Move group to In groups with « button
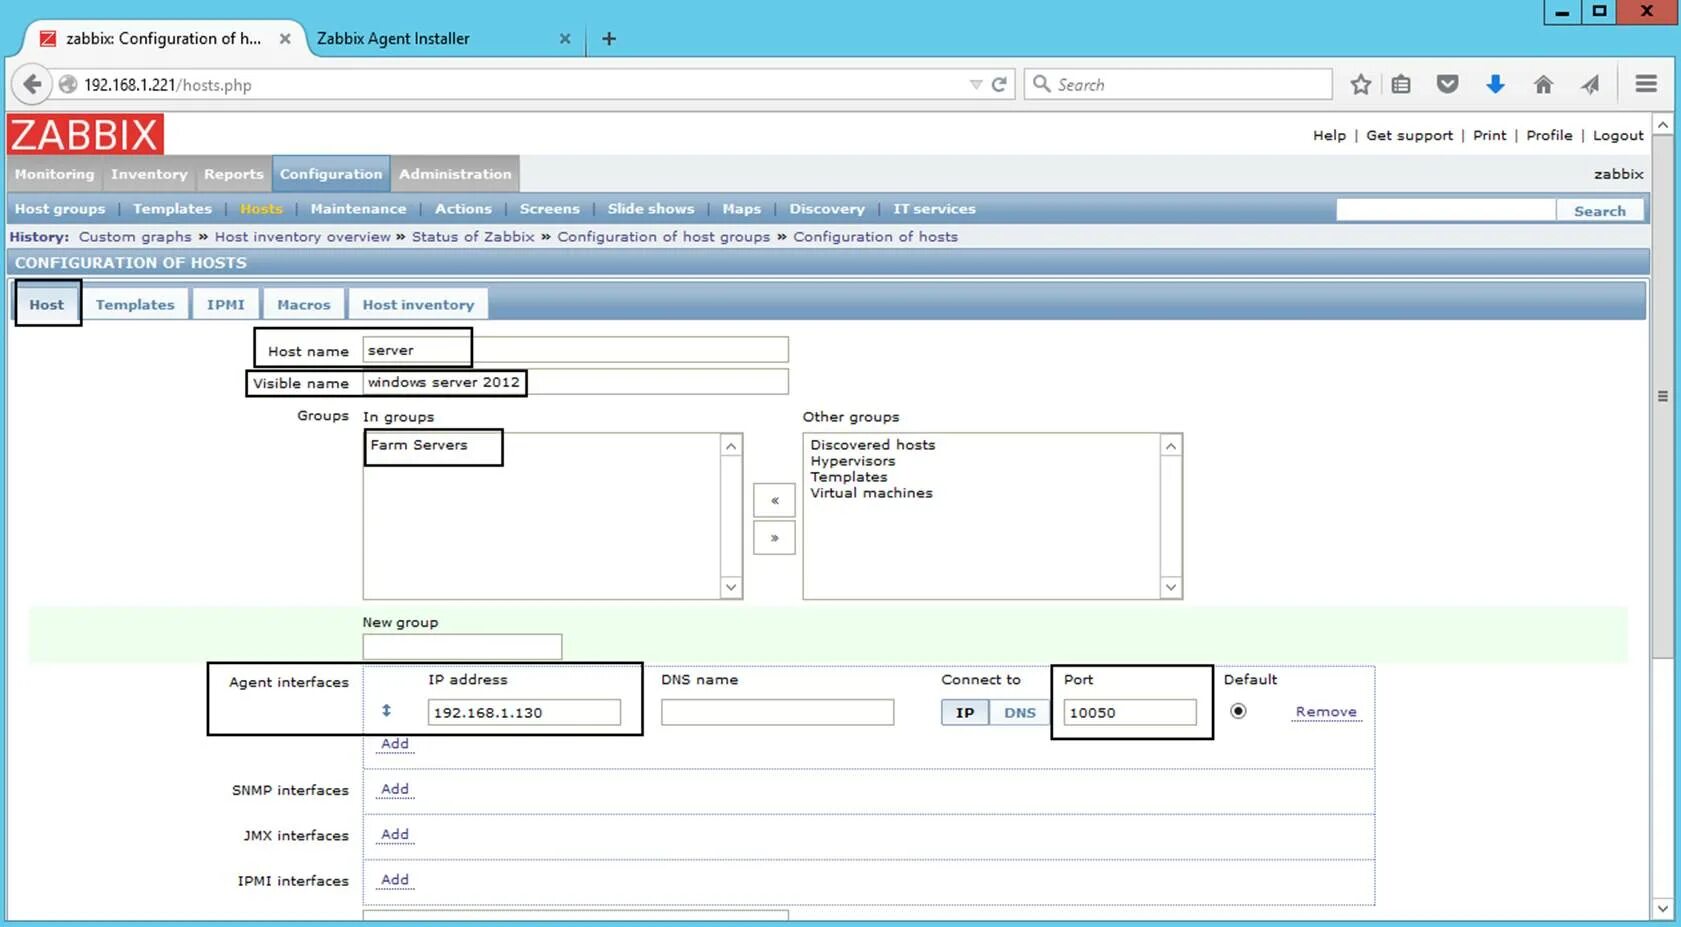The width and height of the screenshot is (1681, 927). point(774,500)
